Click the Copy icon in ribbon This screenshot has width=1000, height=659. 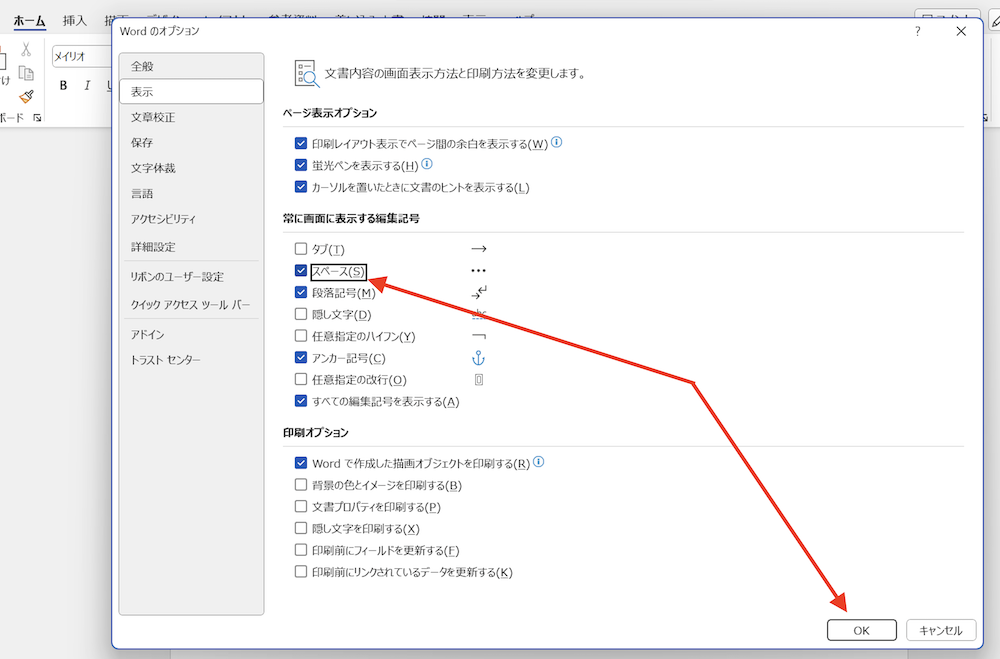coord(26,73)
